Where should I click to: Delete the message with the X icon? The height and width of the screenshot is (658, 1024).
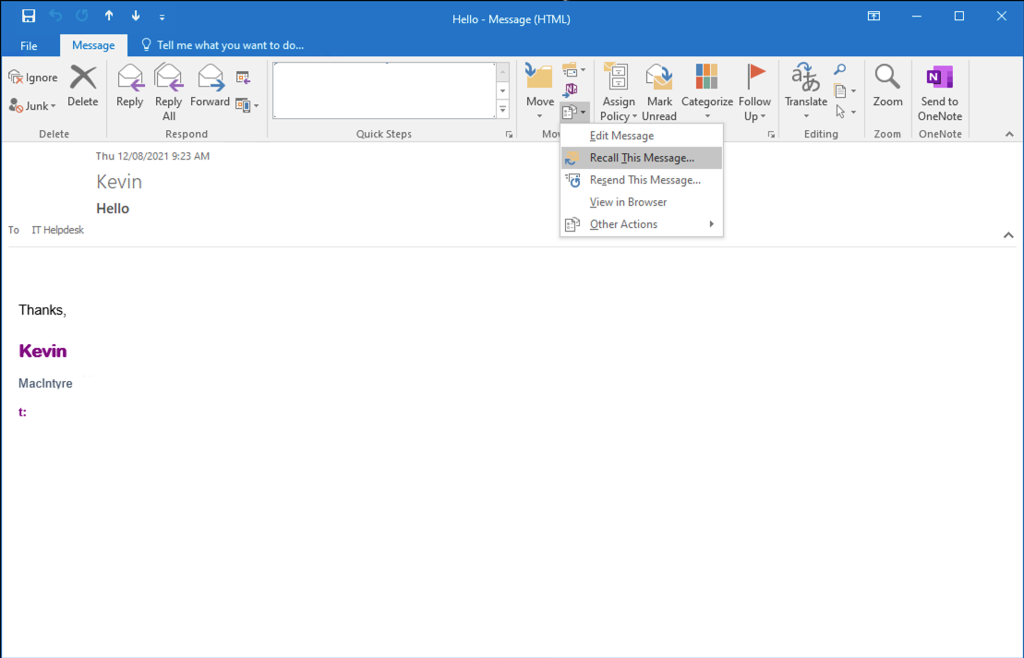click(x=83, y=86)
